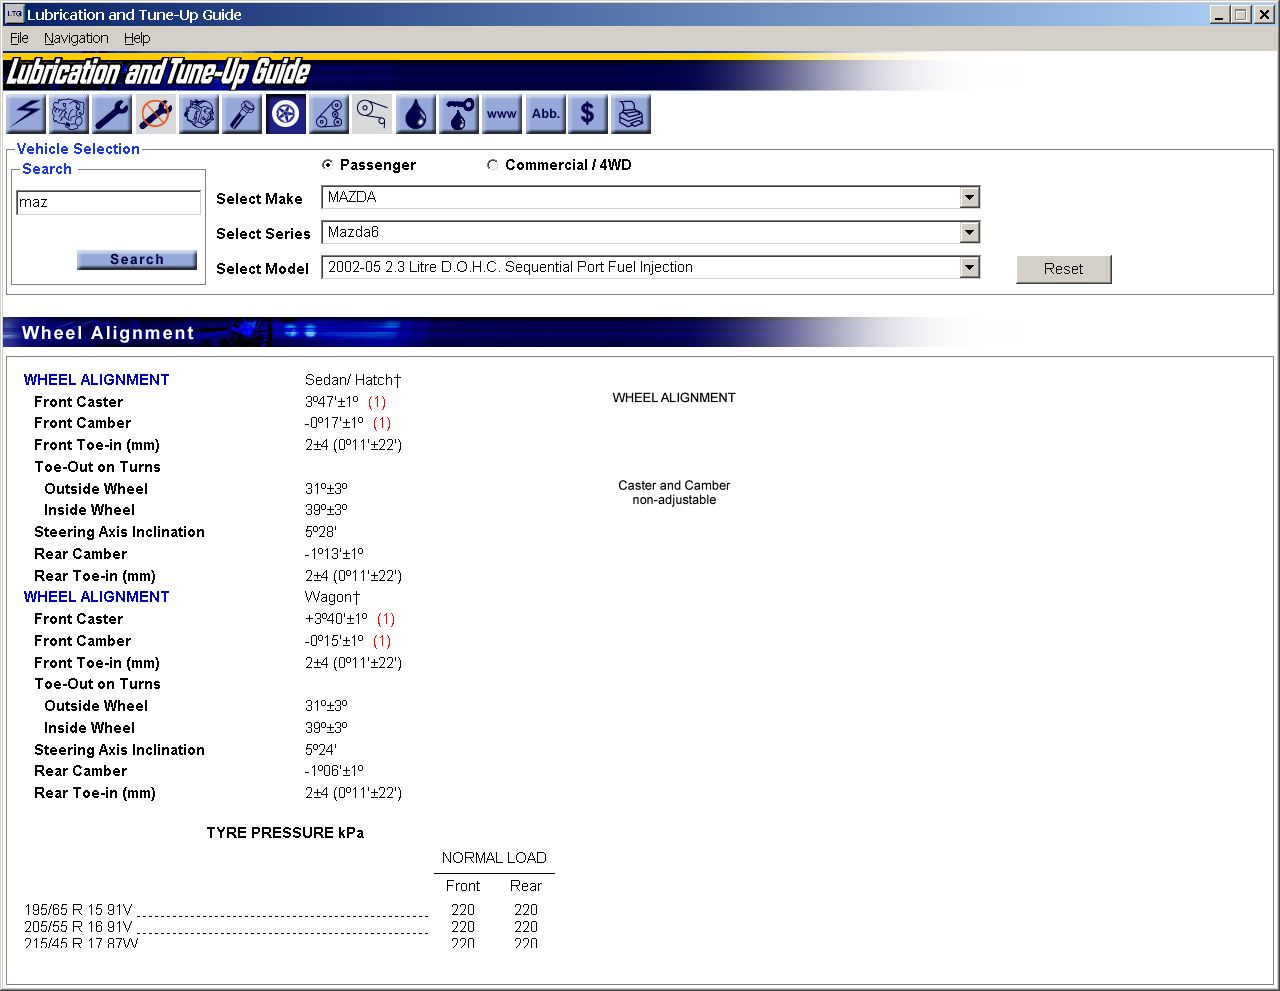Screen dimensions: 1280x991
Task: Print using the printer icon
Action: (631, 114)
